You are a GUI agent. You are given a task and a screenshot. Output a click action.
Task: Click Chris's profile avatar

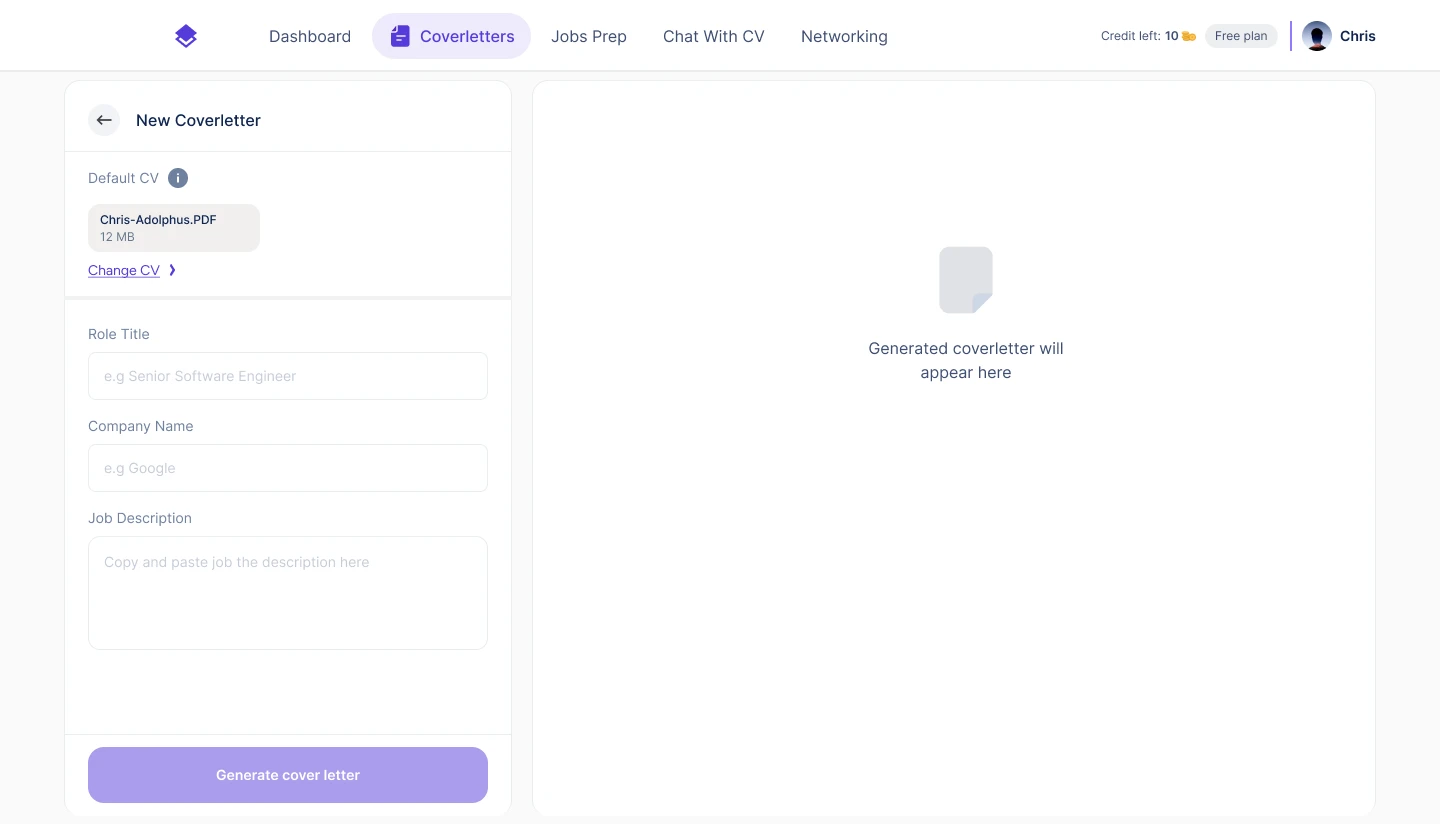1317,36
